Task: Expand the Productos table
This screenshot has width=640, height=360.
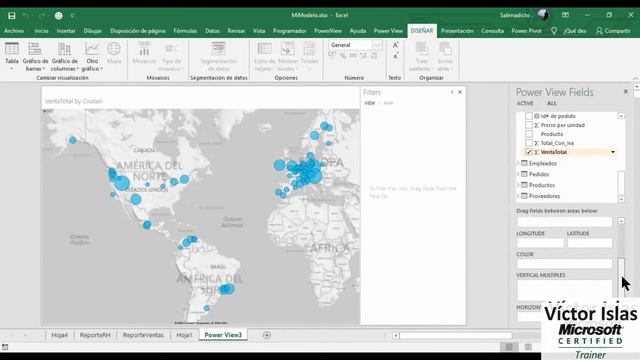Action: pyautogui.click(x=518, y=185)
